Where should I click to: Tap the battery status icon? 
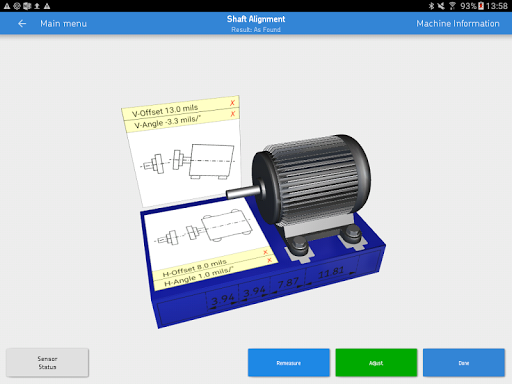click(481, 6)
